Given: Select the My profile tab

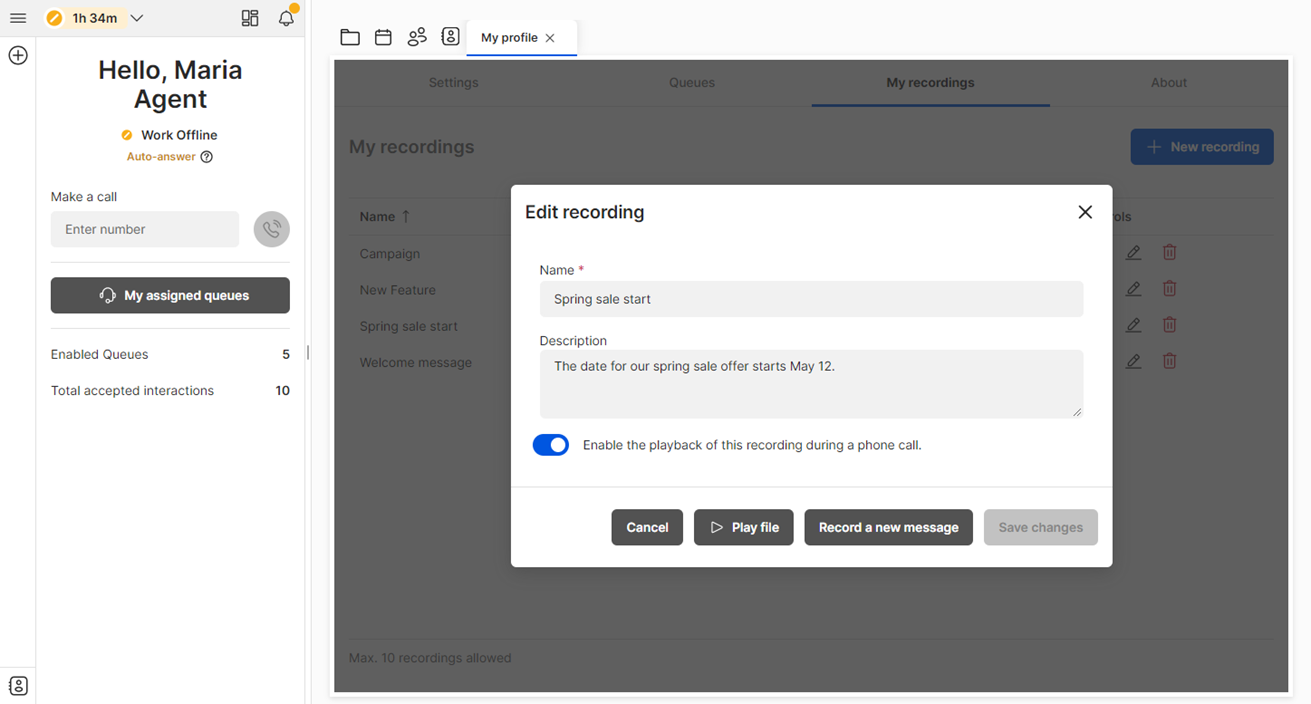Looking at the screenshot, I should pos(509,37).
